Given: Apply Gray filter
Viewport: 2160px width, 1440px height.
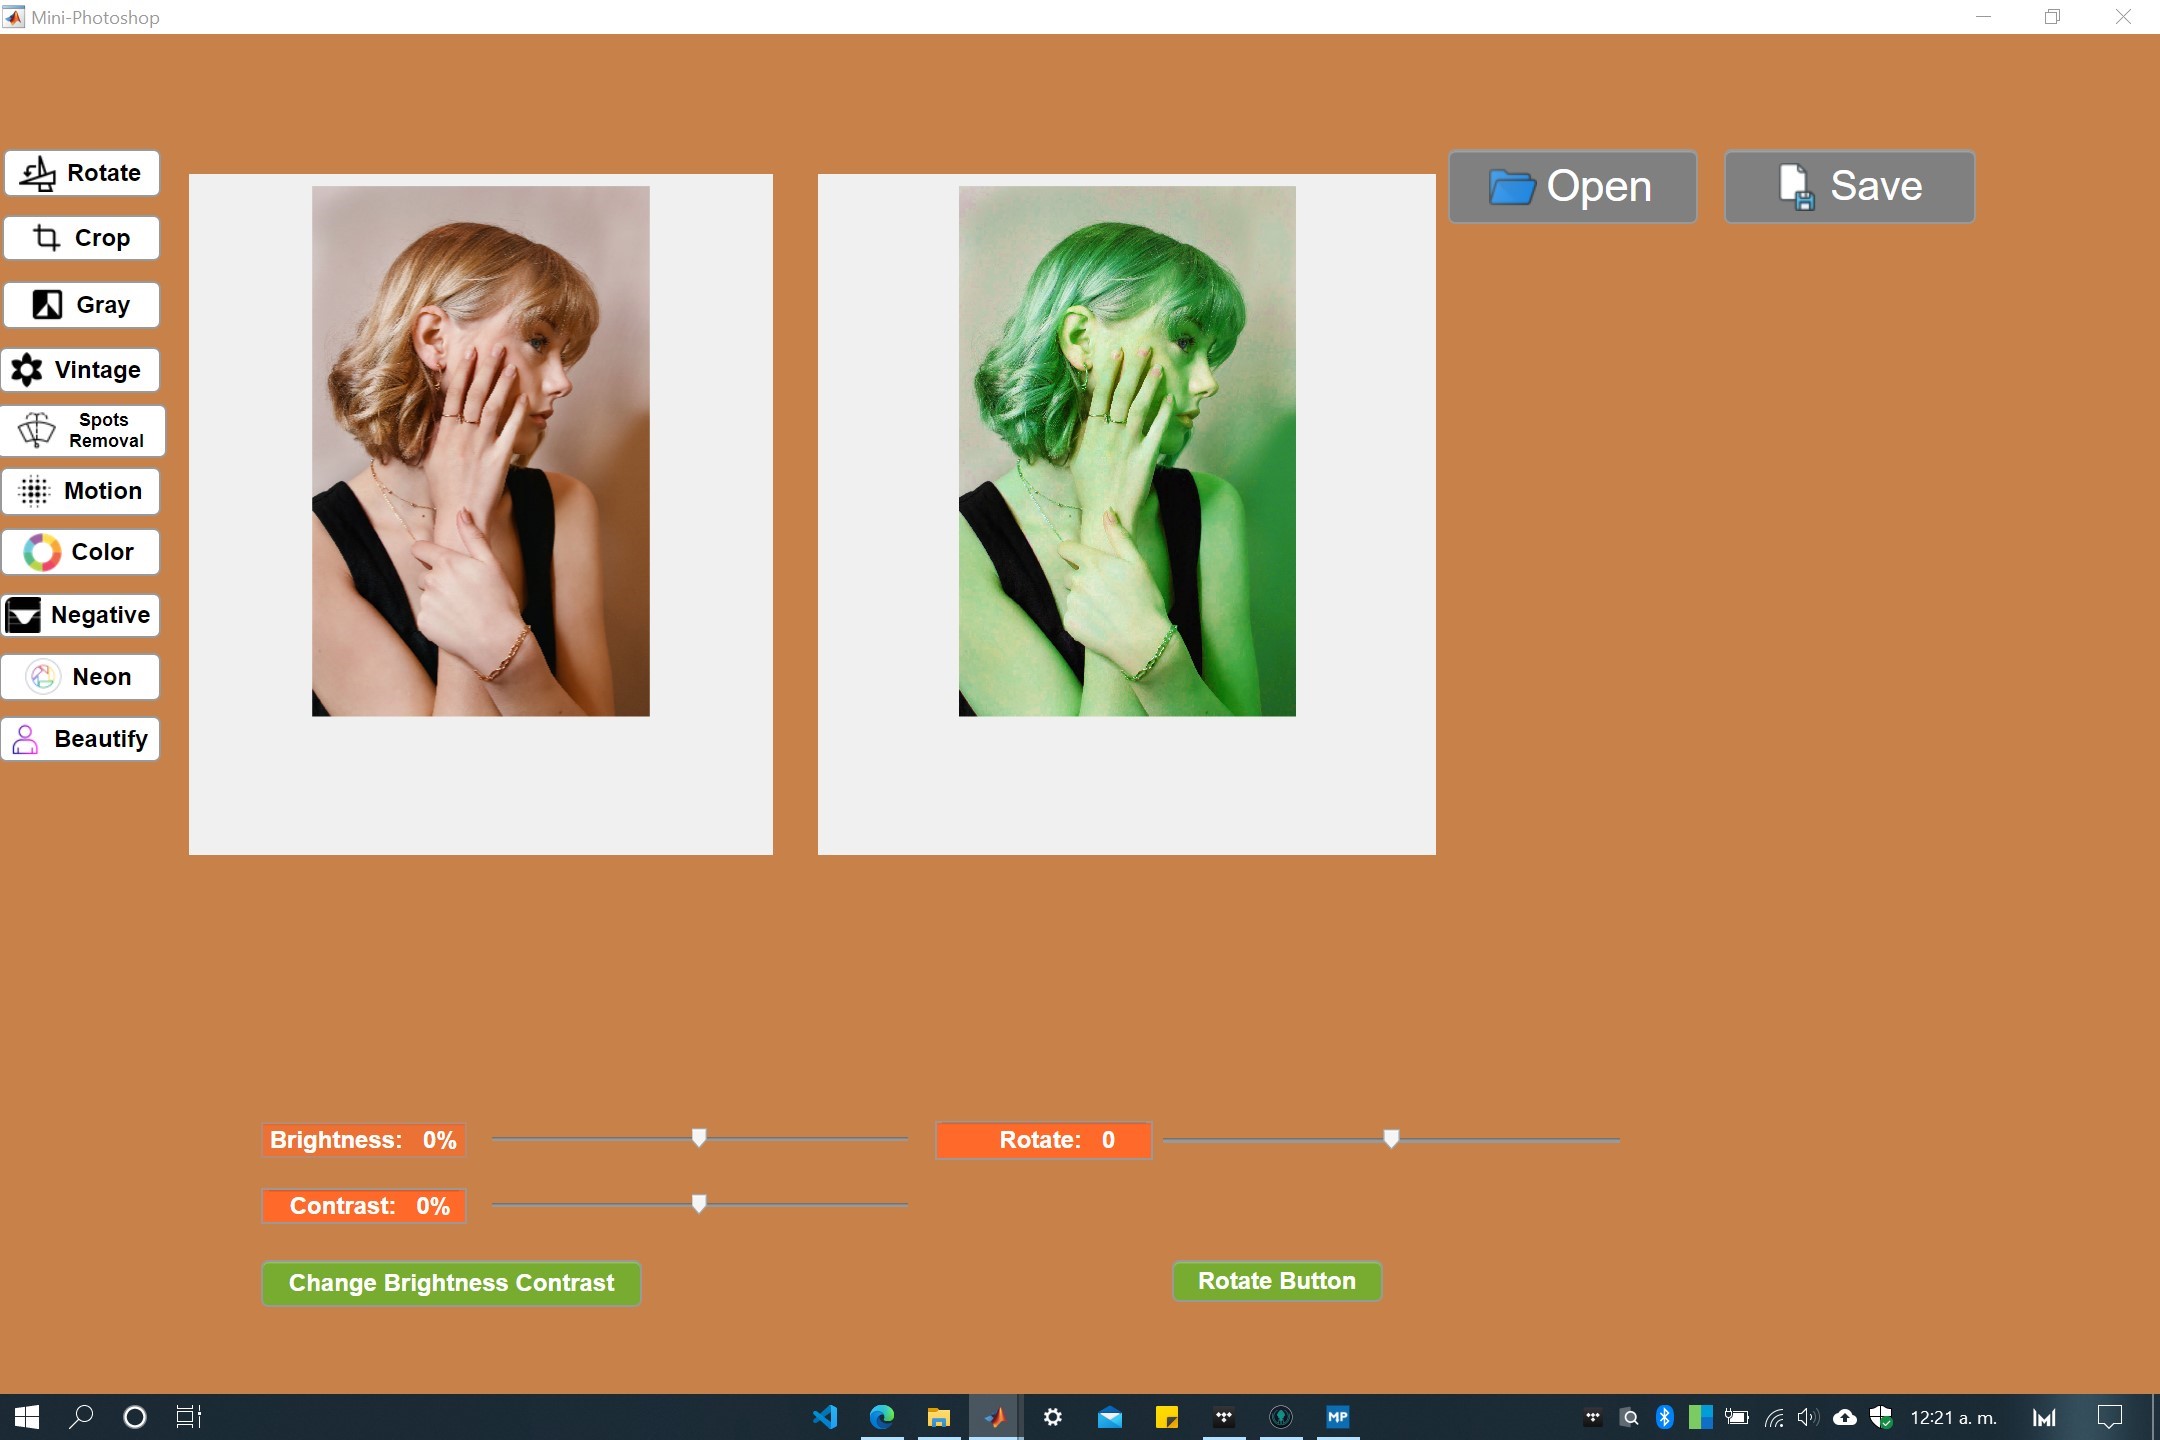Looking at the screenshot, I should click(x=84, y=302).
